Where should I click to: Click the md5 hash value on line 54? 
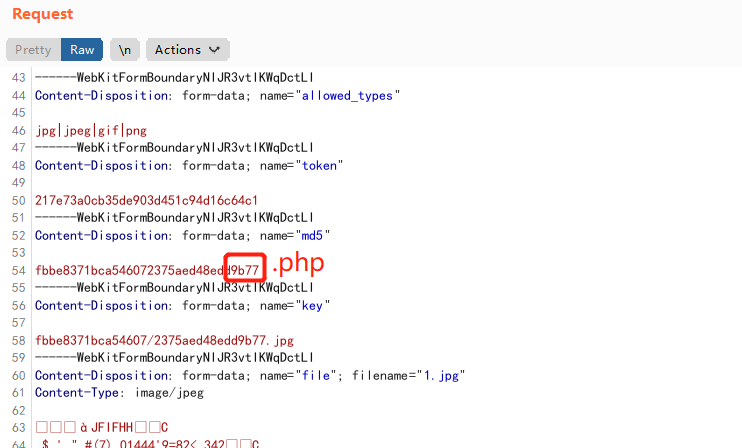coord(147,271)
